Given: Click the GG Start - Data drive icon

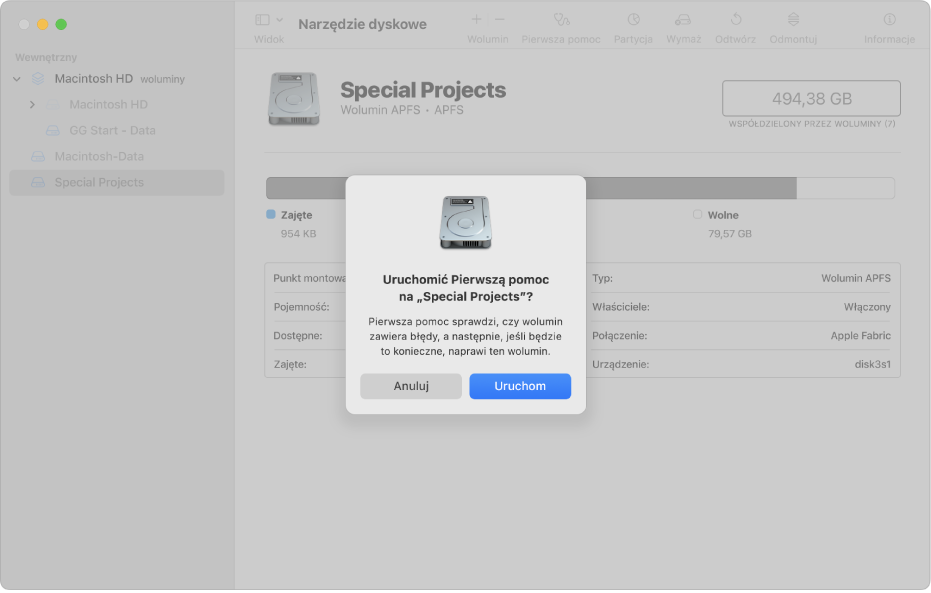Looking at the screenshot, I should pyautogui.click(x=53, y=131).
